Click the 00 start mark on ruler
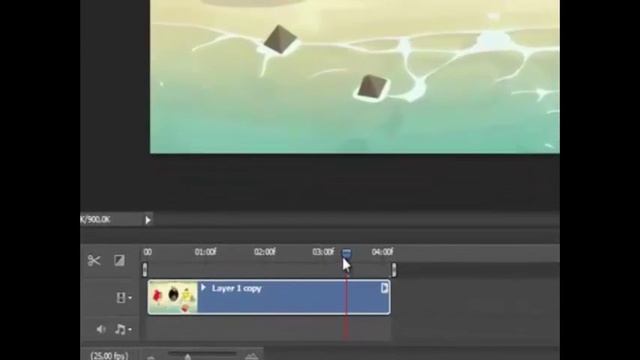This screenshot has width=640, height=360. click(x=148, y=252)
